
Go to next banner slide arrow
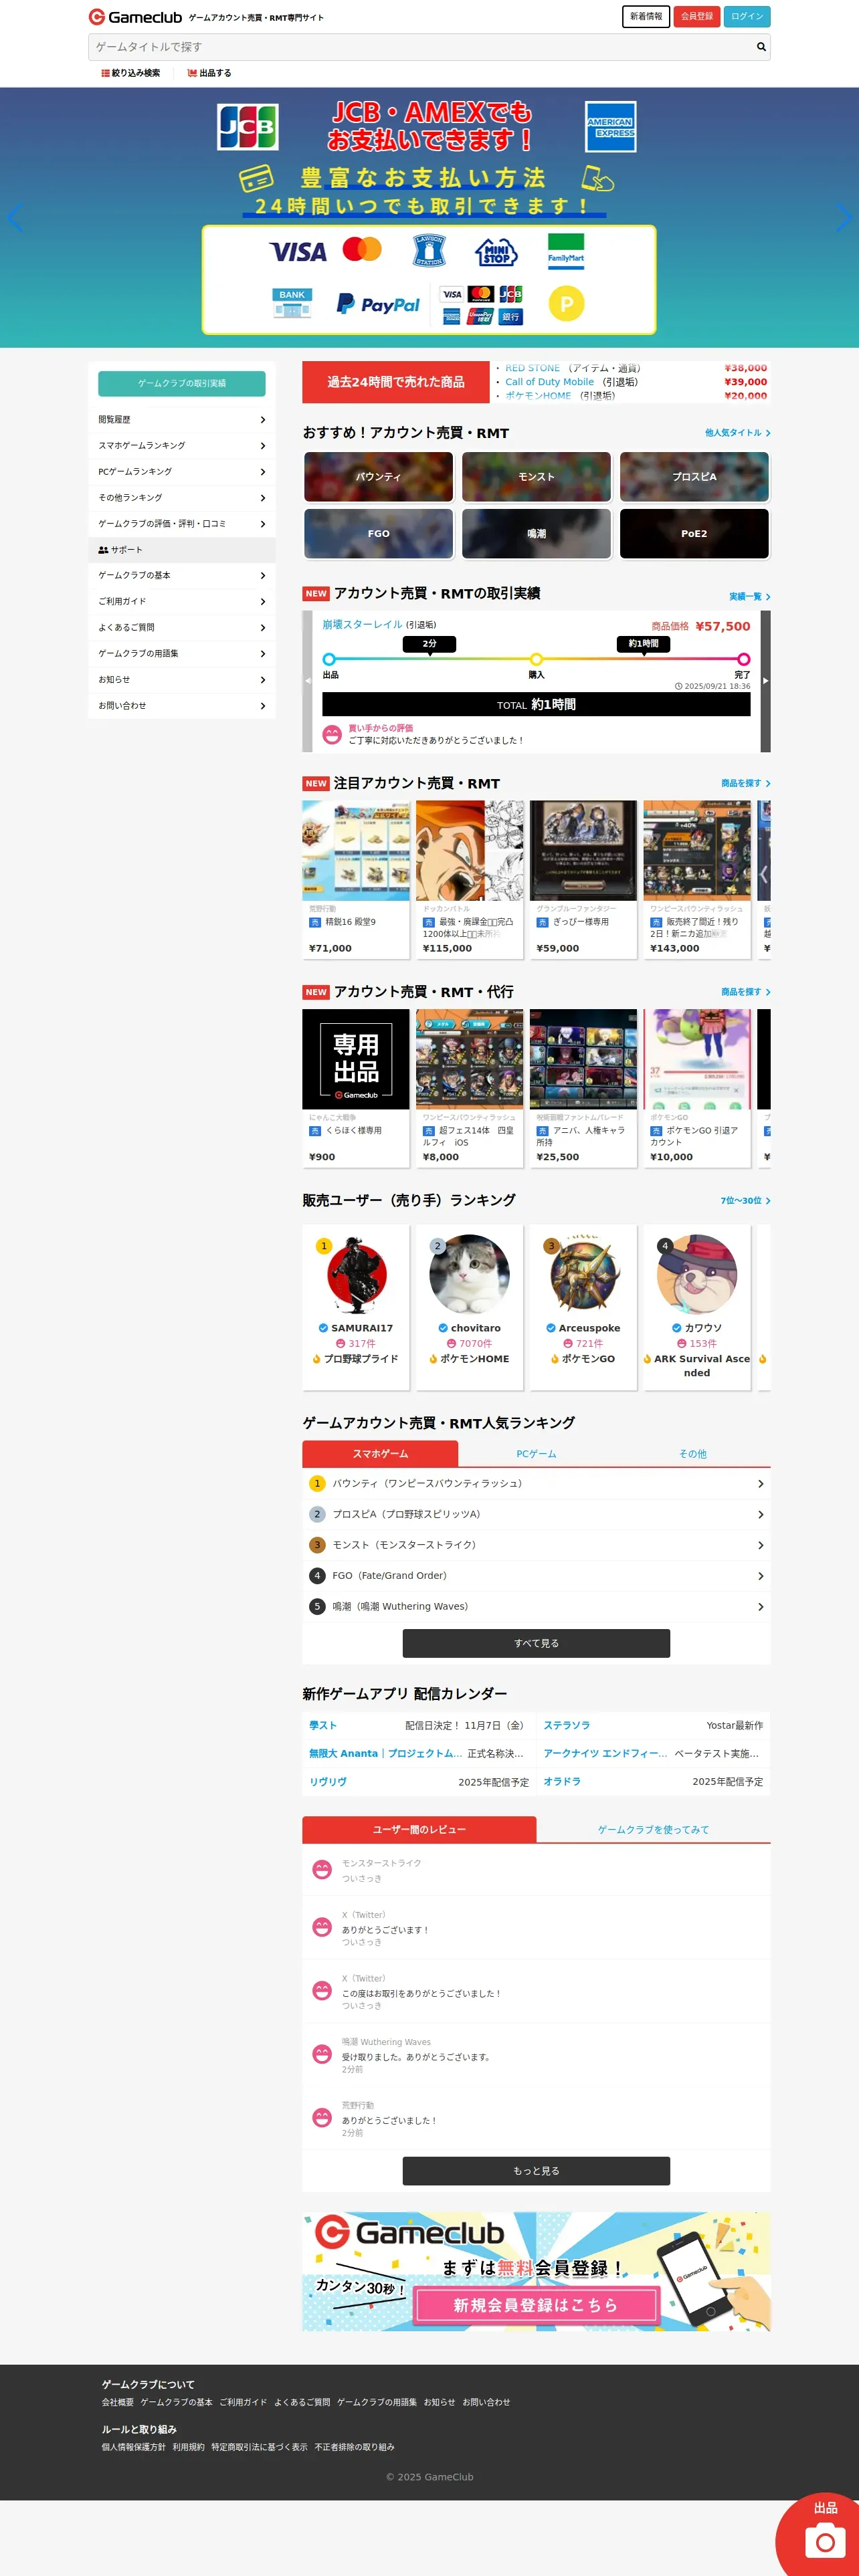tap(844, 218)
